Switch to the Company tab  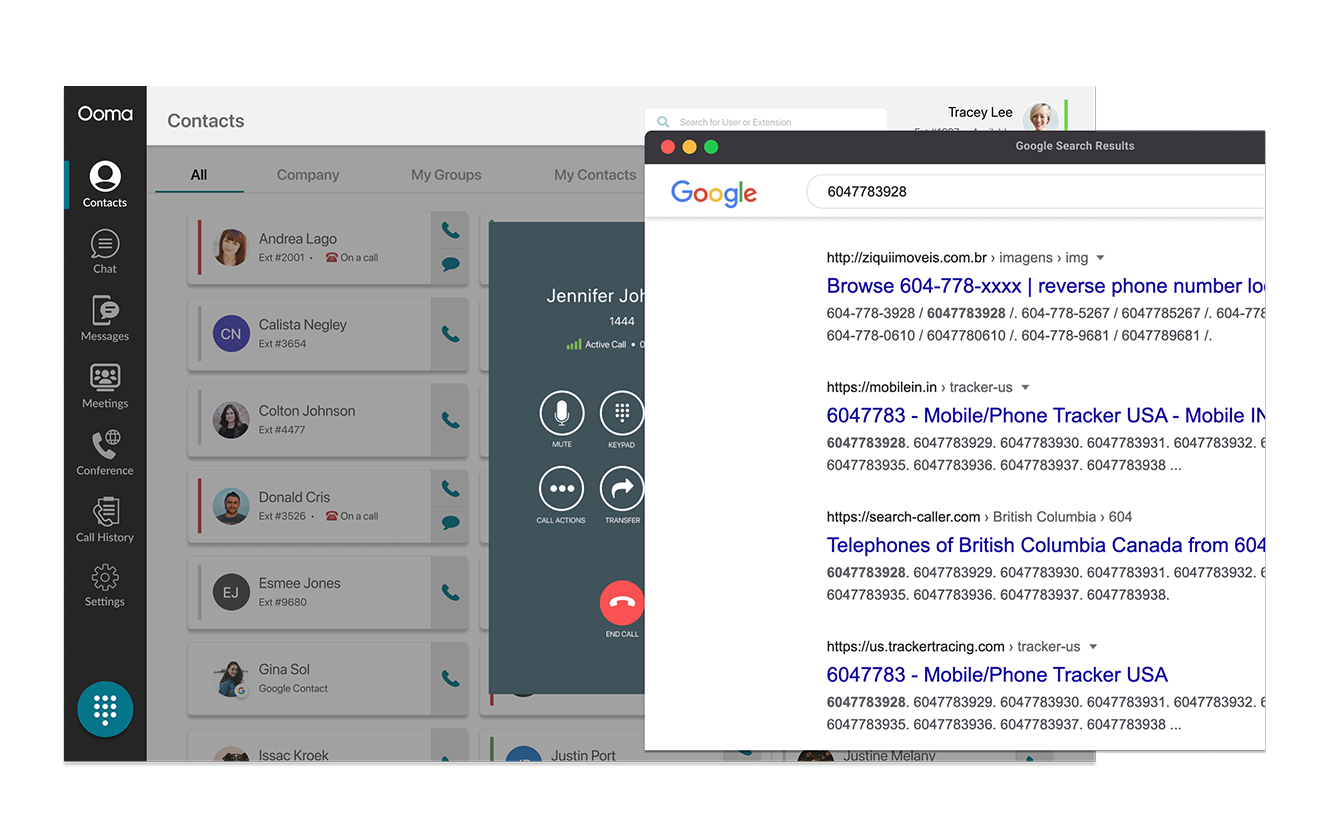click(x=308, y=175)
